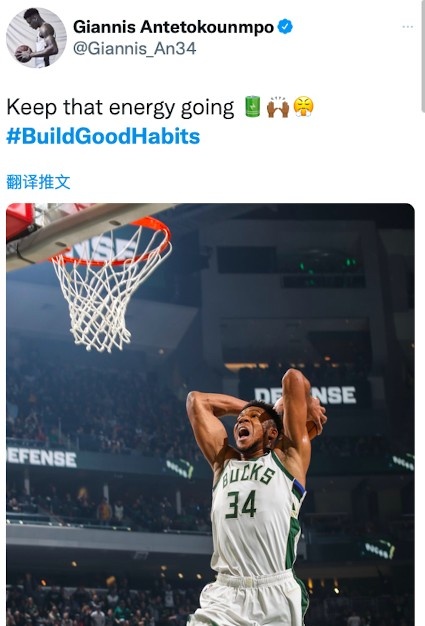Open the profile avatar picture
This screenshot has width=425, height=626.
click(36, 38)
